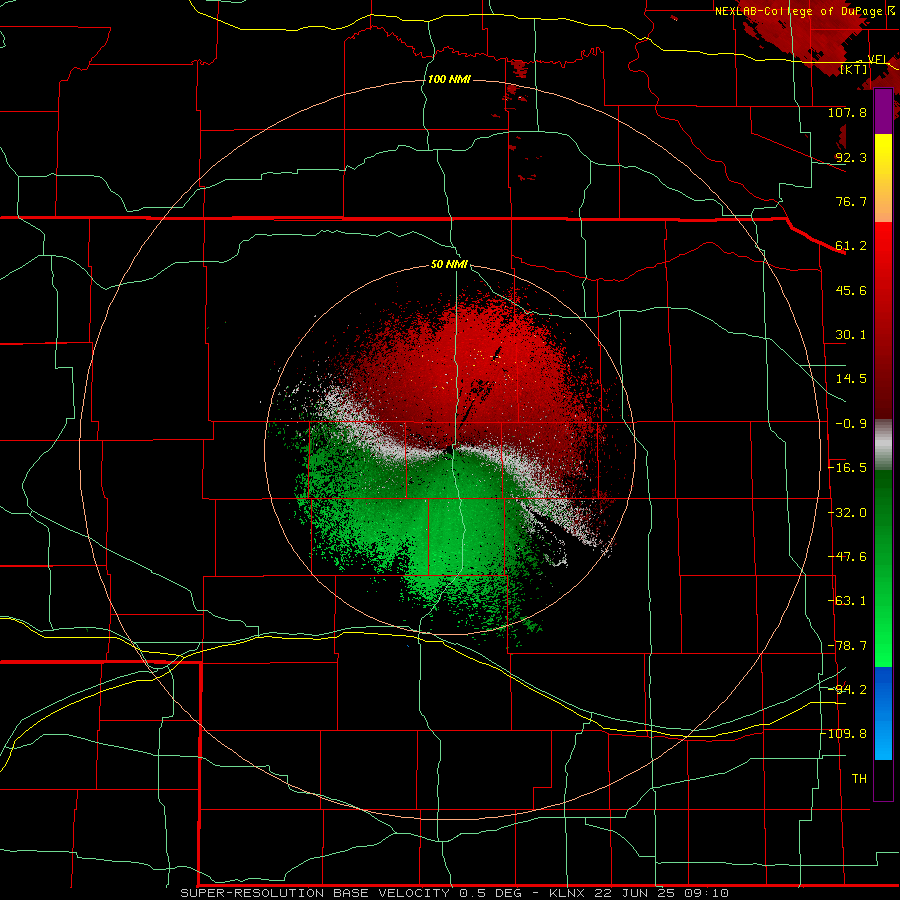Click the purple segment of velocity color bar
Screen dimensions: 900x900
pyautogui.click(x=883, y=111)
